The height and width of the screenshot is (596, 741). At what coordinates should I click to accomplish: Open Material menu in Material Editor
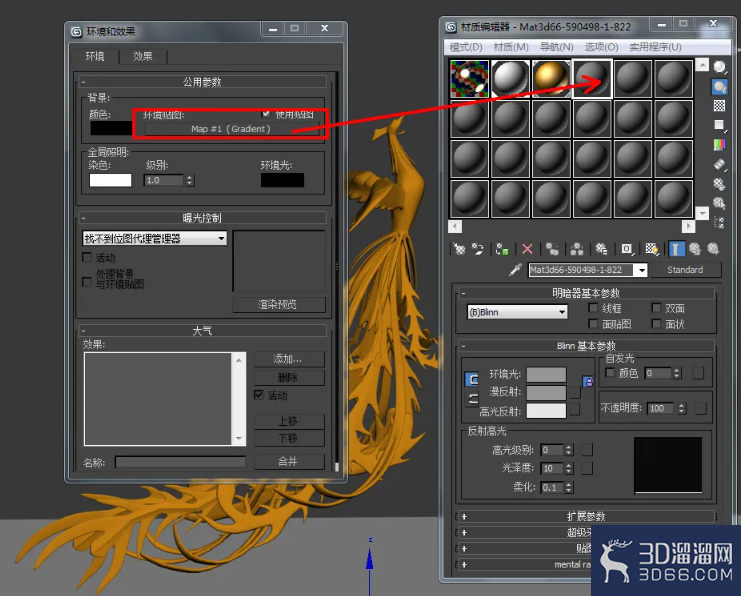(511, 47)
